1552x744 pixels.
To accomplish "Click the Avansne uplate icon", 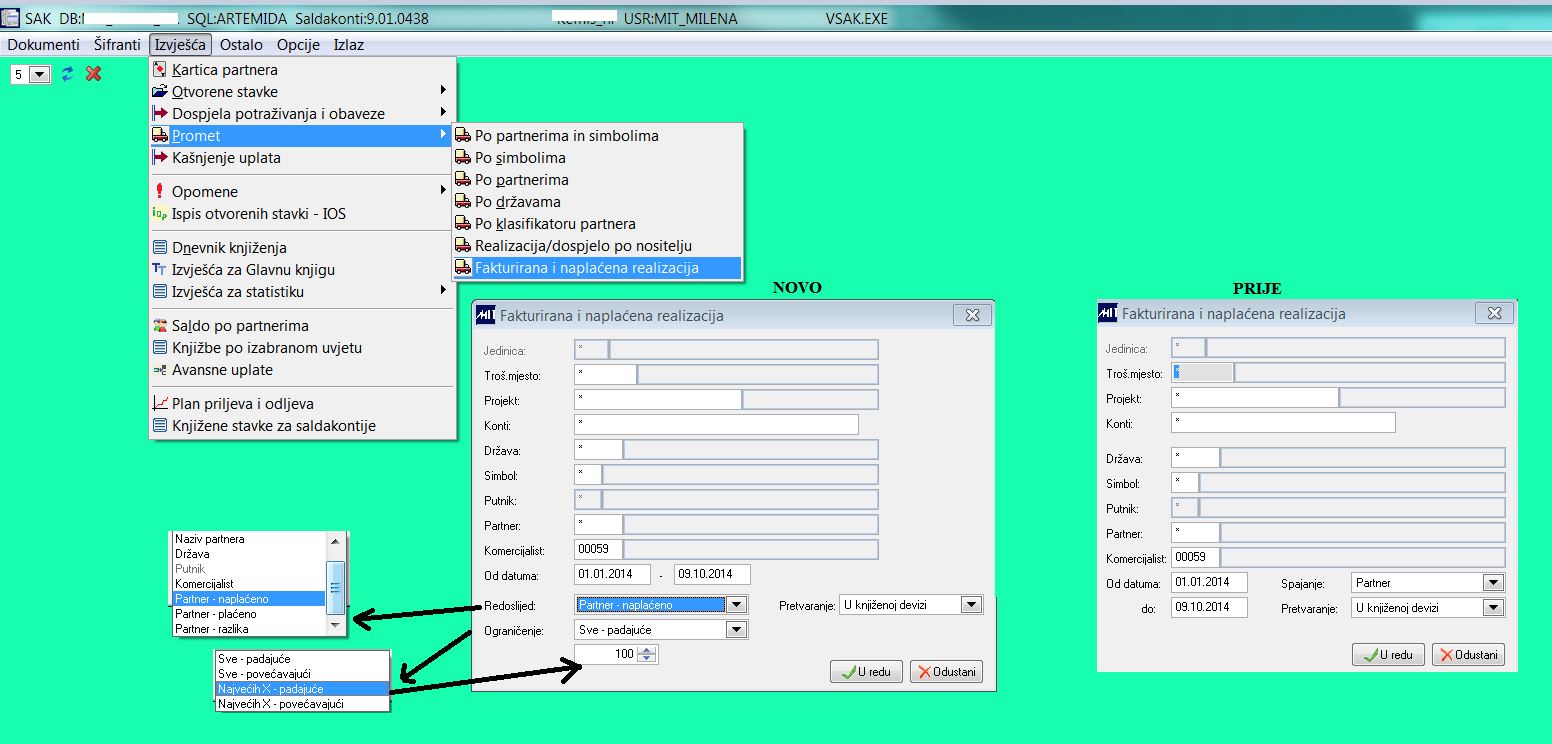I will [x=160, y=370].
